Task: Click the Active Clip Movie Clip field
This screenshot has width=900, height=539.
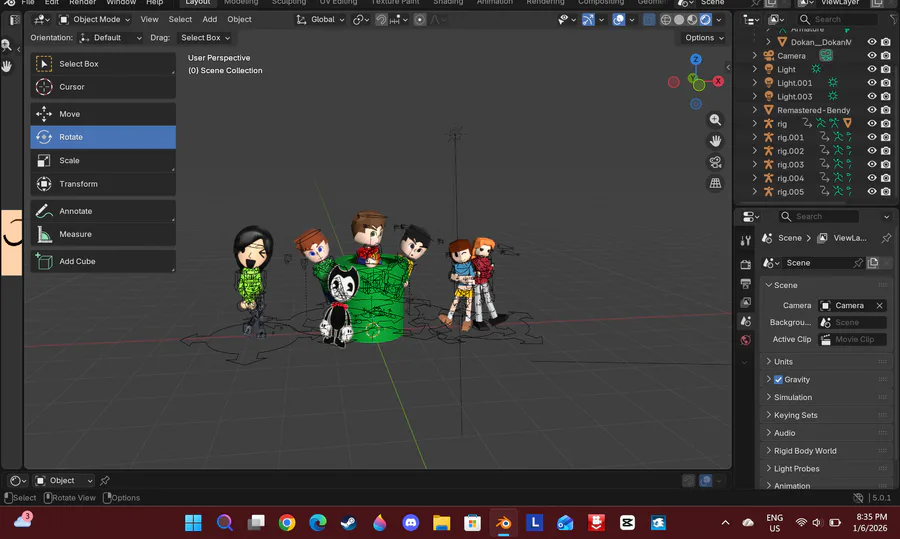Action: [852, 339]
